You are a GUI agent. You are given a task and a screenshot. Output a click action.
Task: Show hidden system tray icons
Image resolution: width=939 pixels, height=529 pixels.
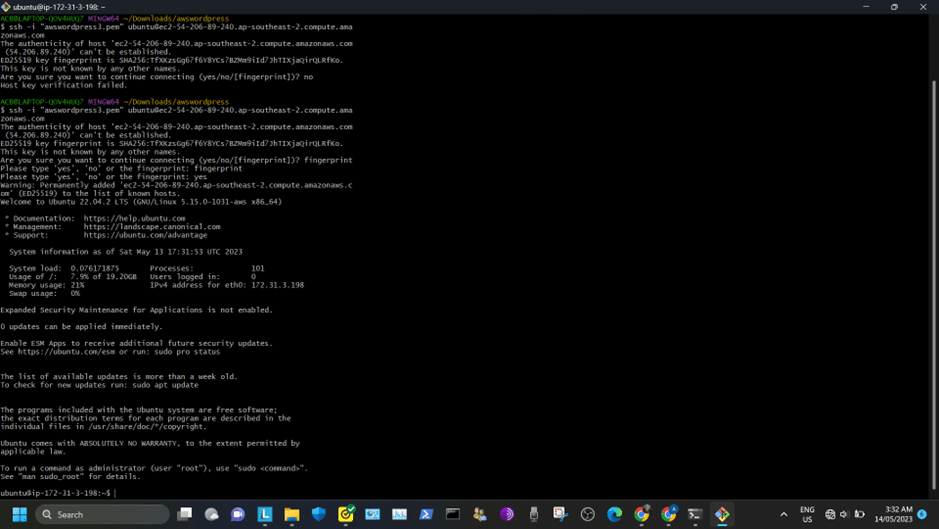click(x=783, y=514)
